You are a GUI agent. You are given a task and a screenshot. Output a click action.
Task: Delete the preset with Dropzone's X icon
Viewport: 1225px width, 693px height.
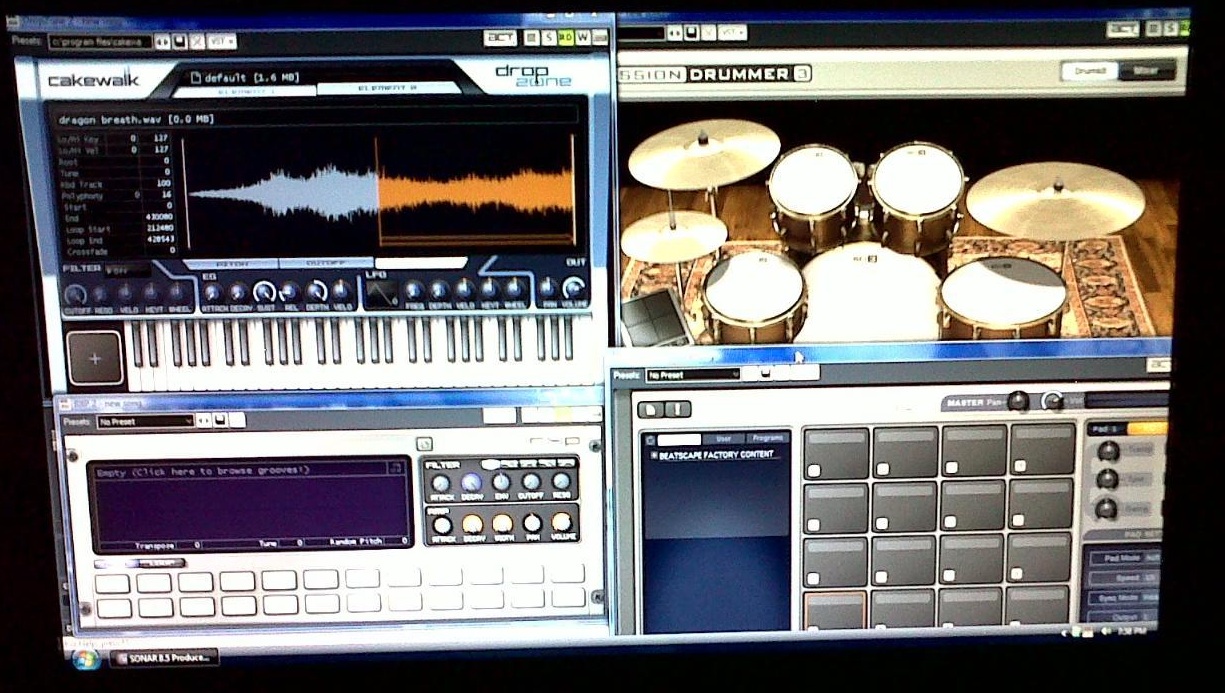pos(197,41)
